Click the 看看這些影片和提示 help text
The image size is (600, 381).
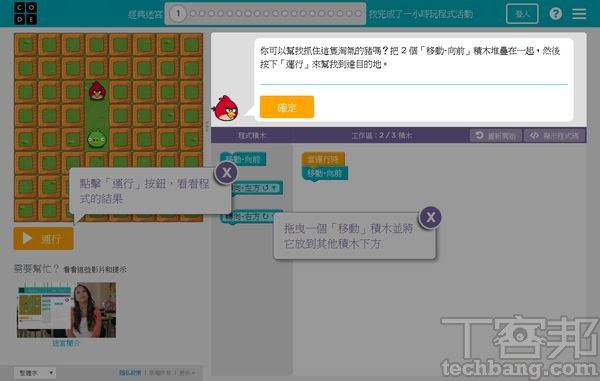(95, 270)
